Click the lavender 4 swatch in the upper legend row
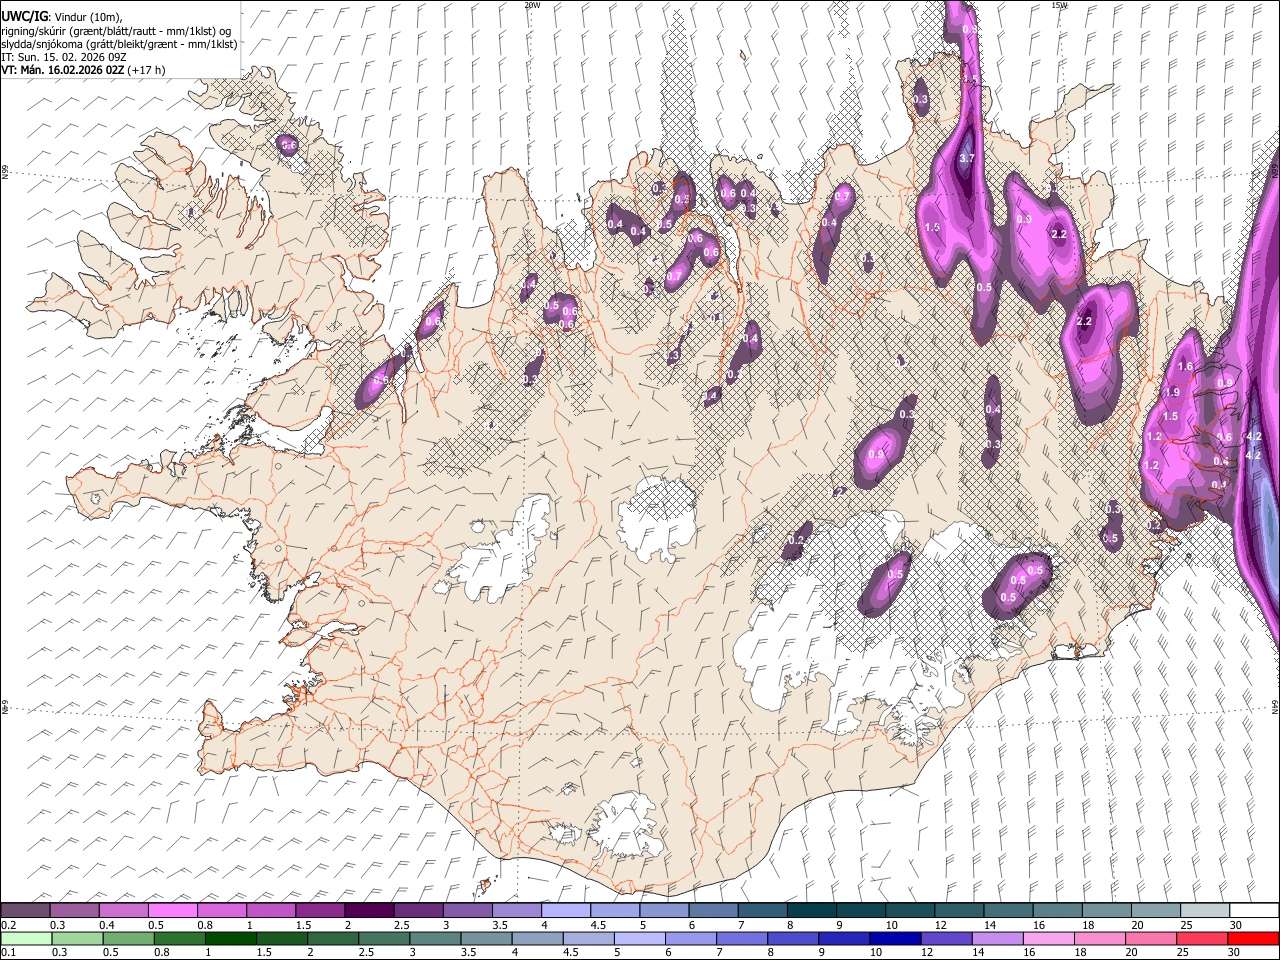 (x=566, y=910)
